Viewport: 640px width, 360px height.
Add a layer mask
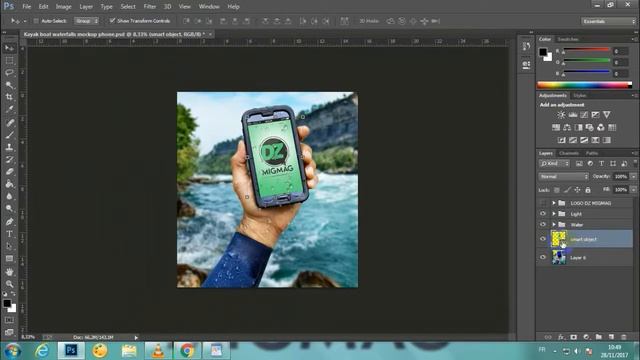point(573,337)
